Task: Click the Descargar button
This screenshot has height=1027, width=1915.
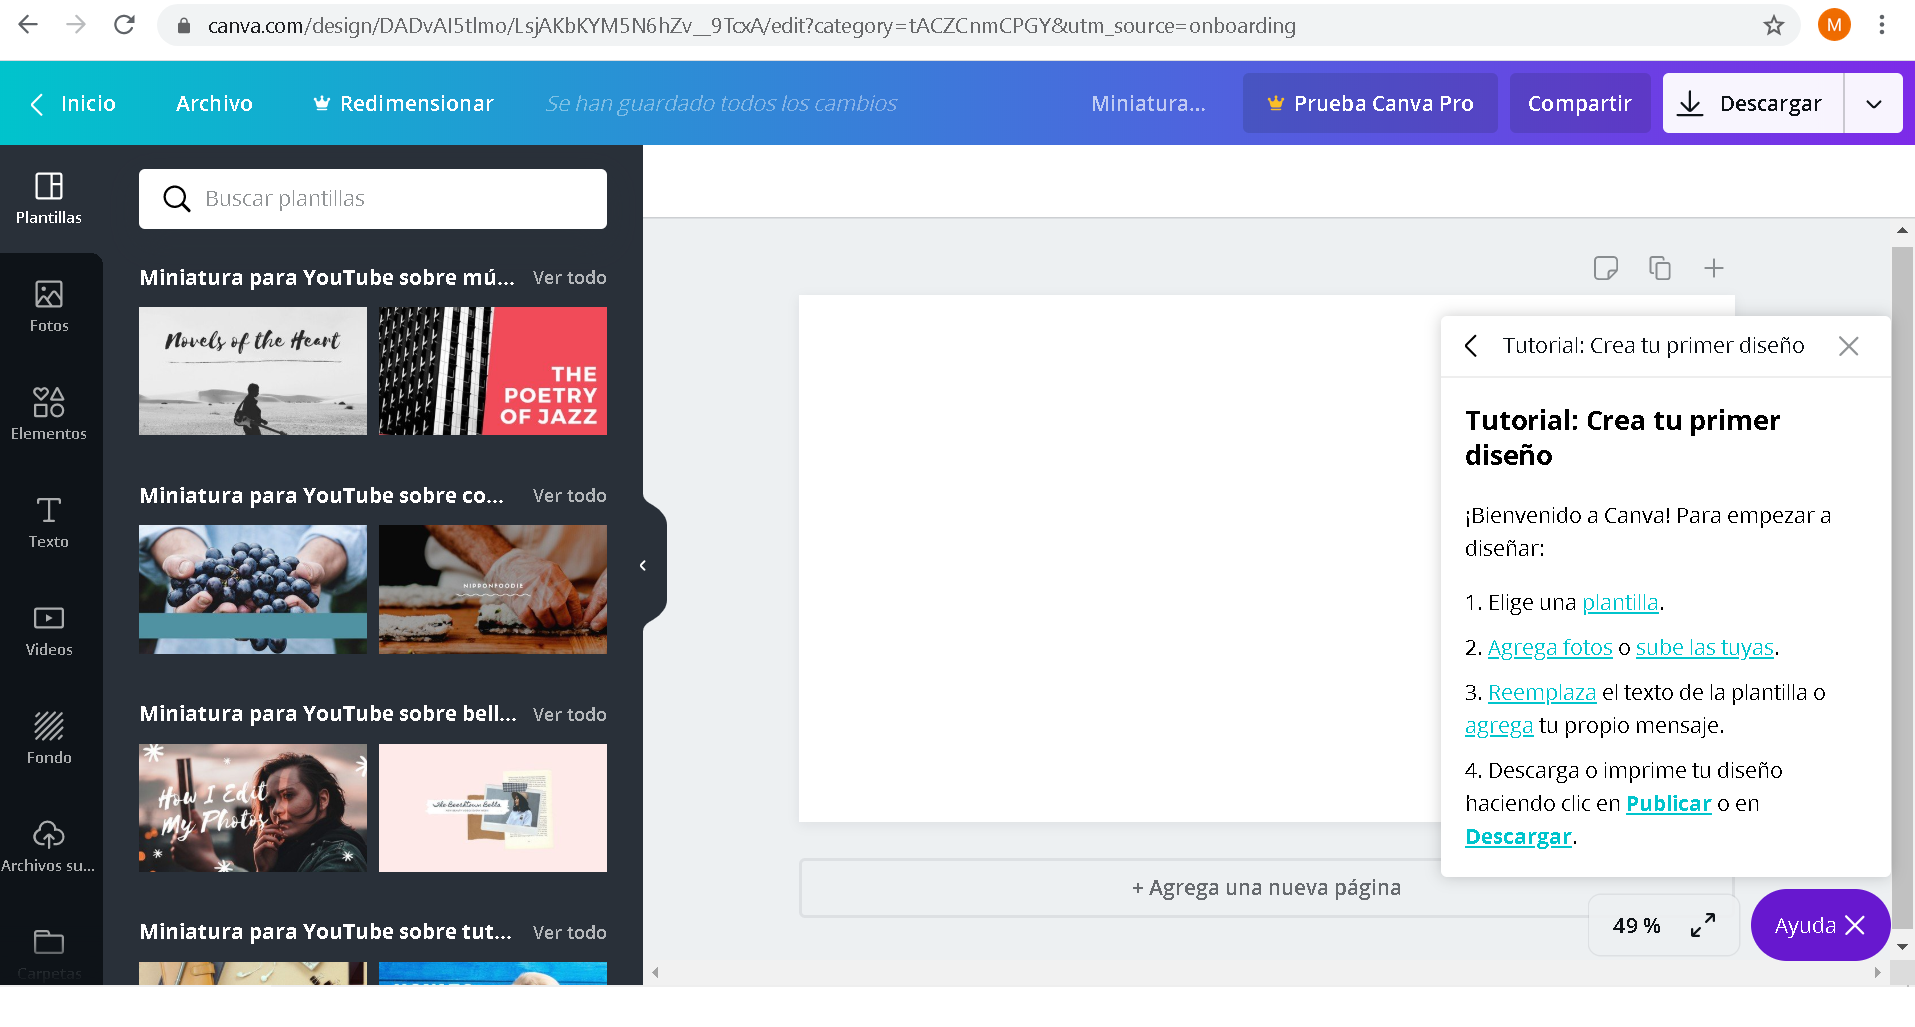Action: tap(1753, 103)
